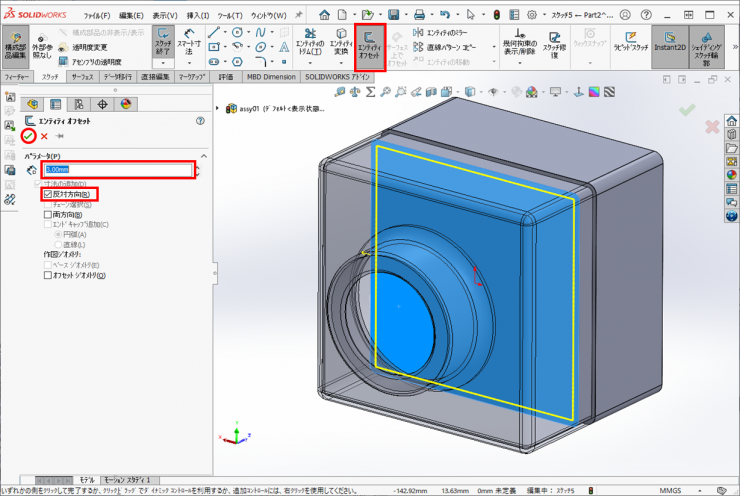The image size is (740, 496).
Task: Click the pushpin icon to keep panel visible
Action: 60,136
